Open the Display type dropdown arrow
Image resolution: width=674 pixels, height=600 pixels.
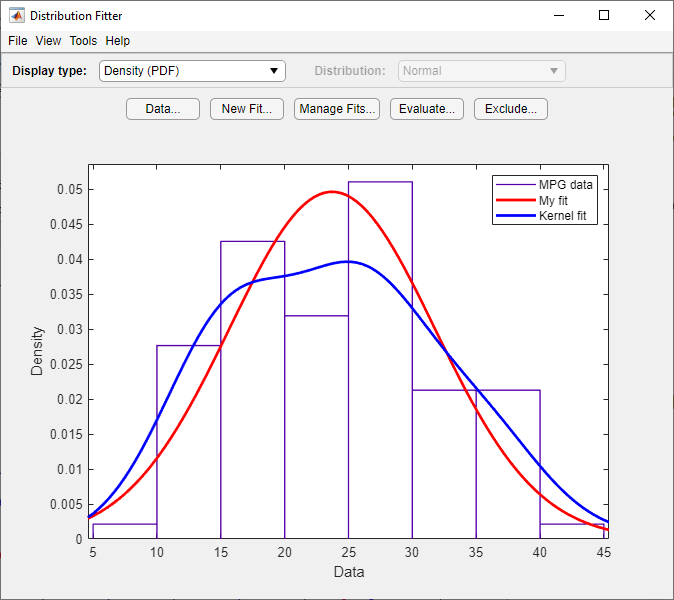tap(274, 71)
